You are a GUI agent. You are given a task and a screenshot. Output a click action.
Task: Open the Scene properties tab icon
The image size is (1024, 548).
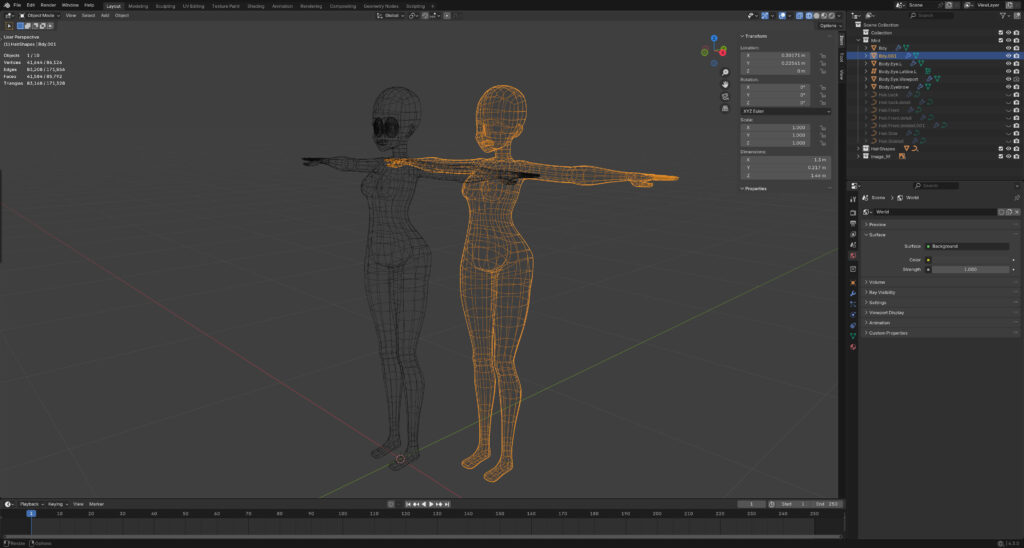(x=853, y=245)
